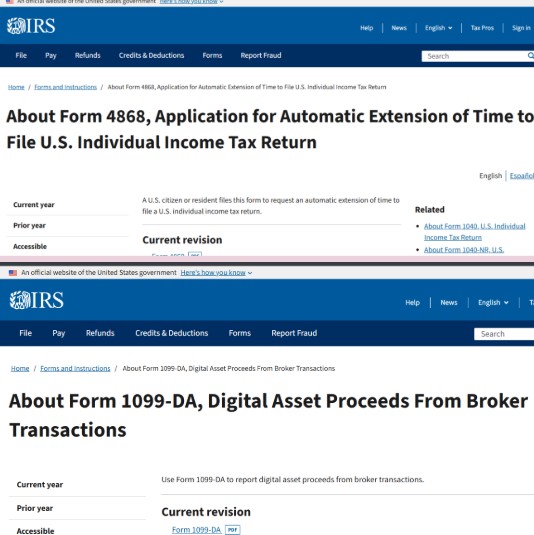The width and height of the screenshot is (534, 535).
Task: Click Forms and Instructions breadcrumb in bottom window
Action: coord(75,368)
